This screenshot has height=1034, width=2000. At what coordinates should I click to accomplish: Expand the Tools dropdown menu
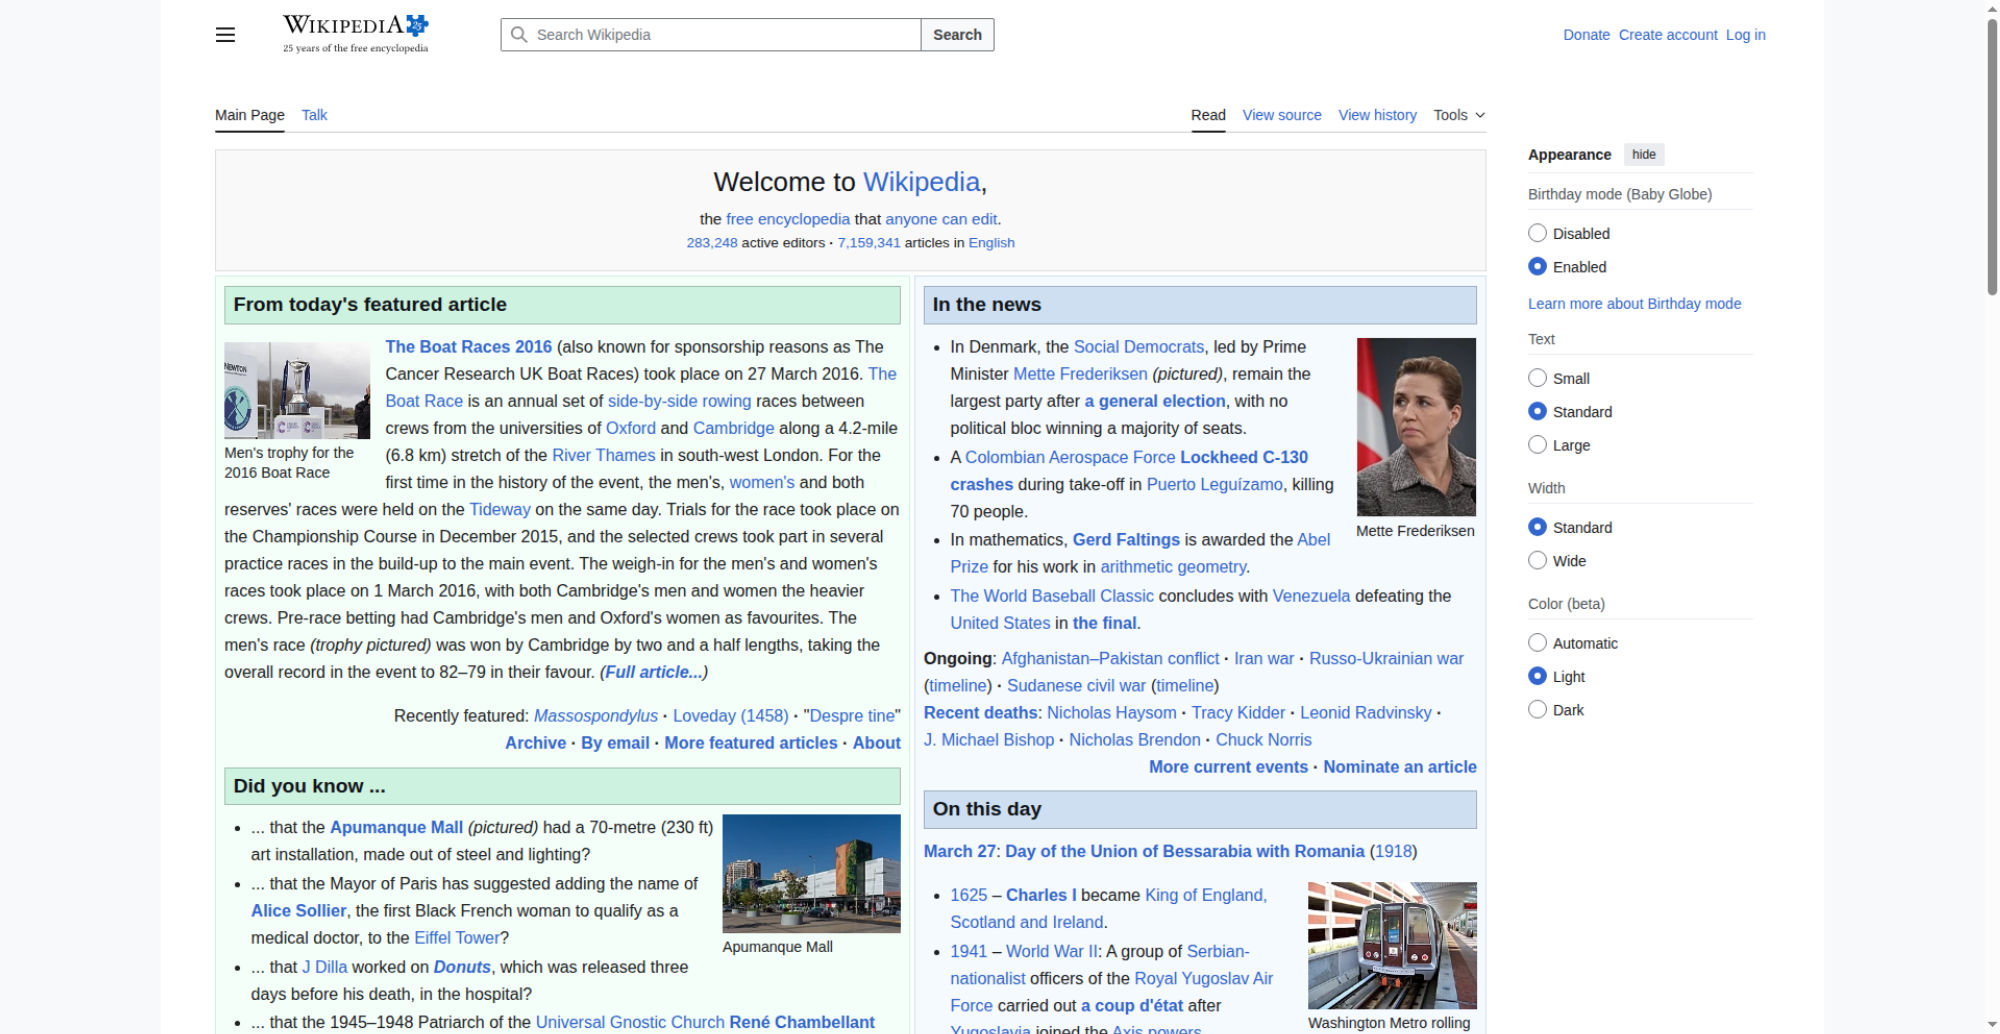pyautogui.click(x=1458, y=115)
